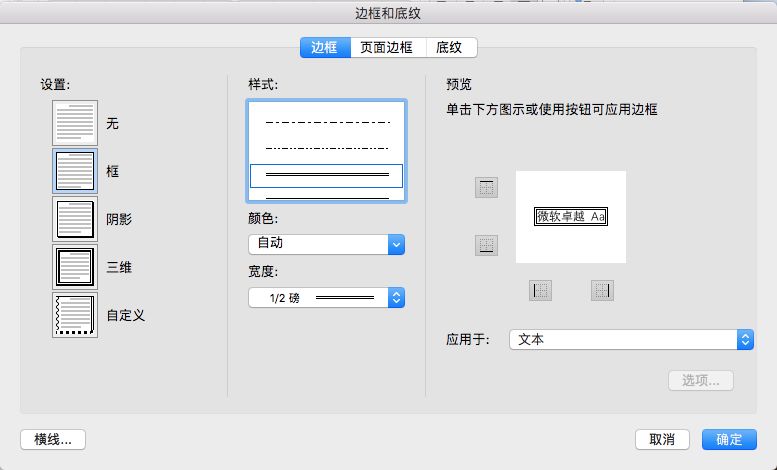Toggle the left border button in preview
Image resolution: width=777 pixels, height=470 pixels.
click(540, 291)
